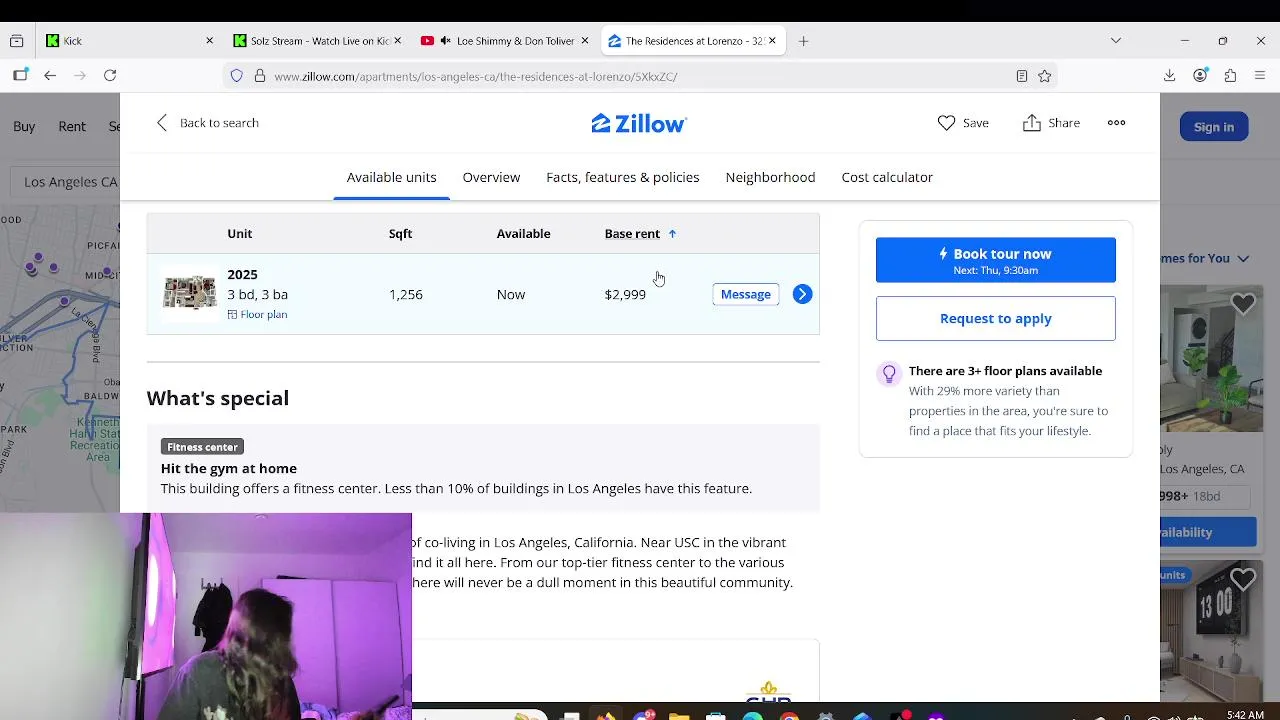Click the lightbulb floor plans tip icon

888,374
